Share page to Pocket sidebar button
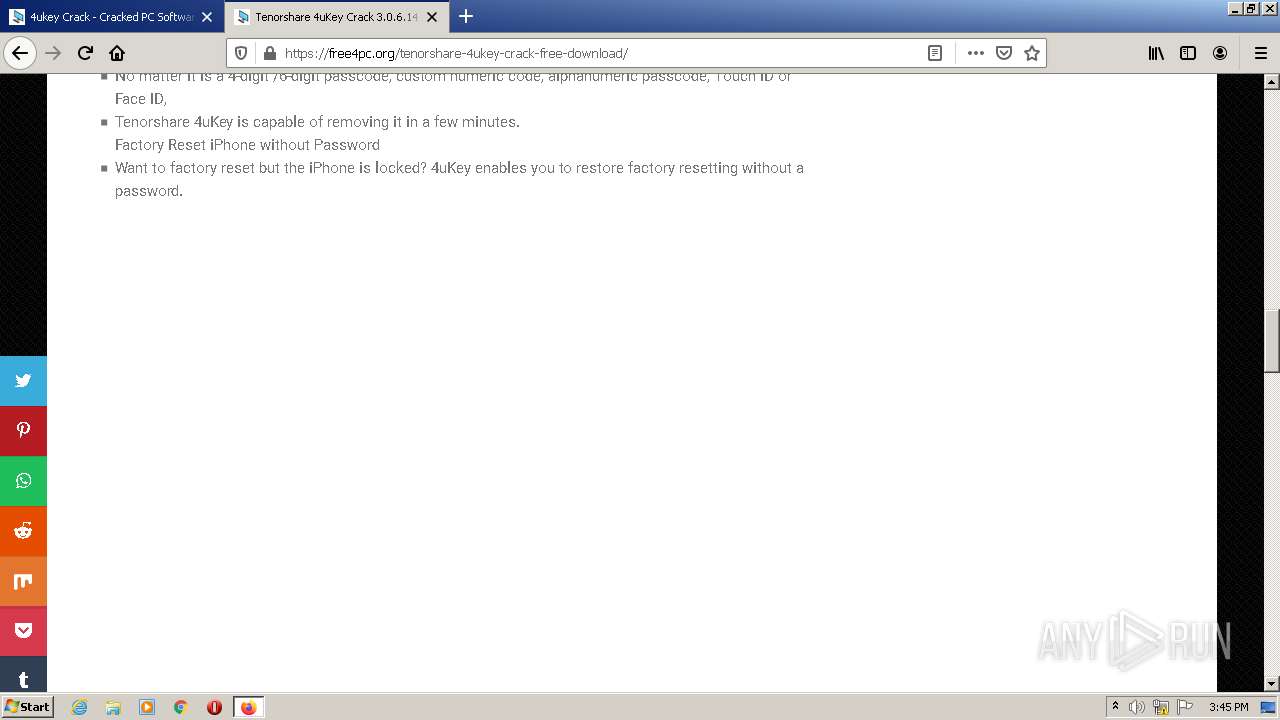Viewport: 1280px width, 720px height. point(23,631)
